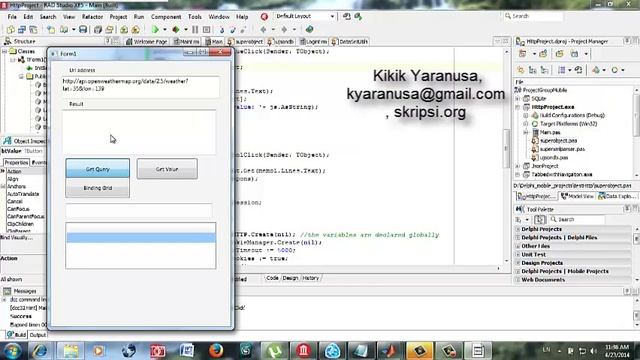Switch to the Welcome Page tab
The width and height of the screenshot is (640, 360).
(x=147, y=42)
